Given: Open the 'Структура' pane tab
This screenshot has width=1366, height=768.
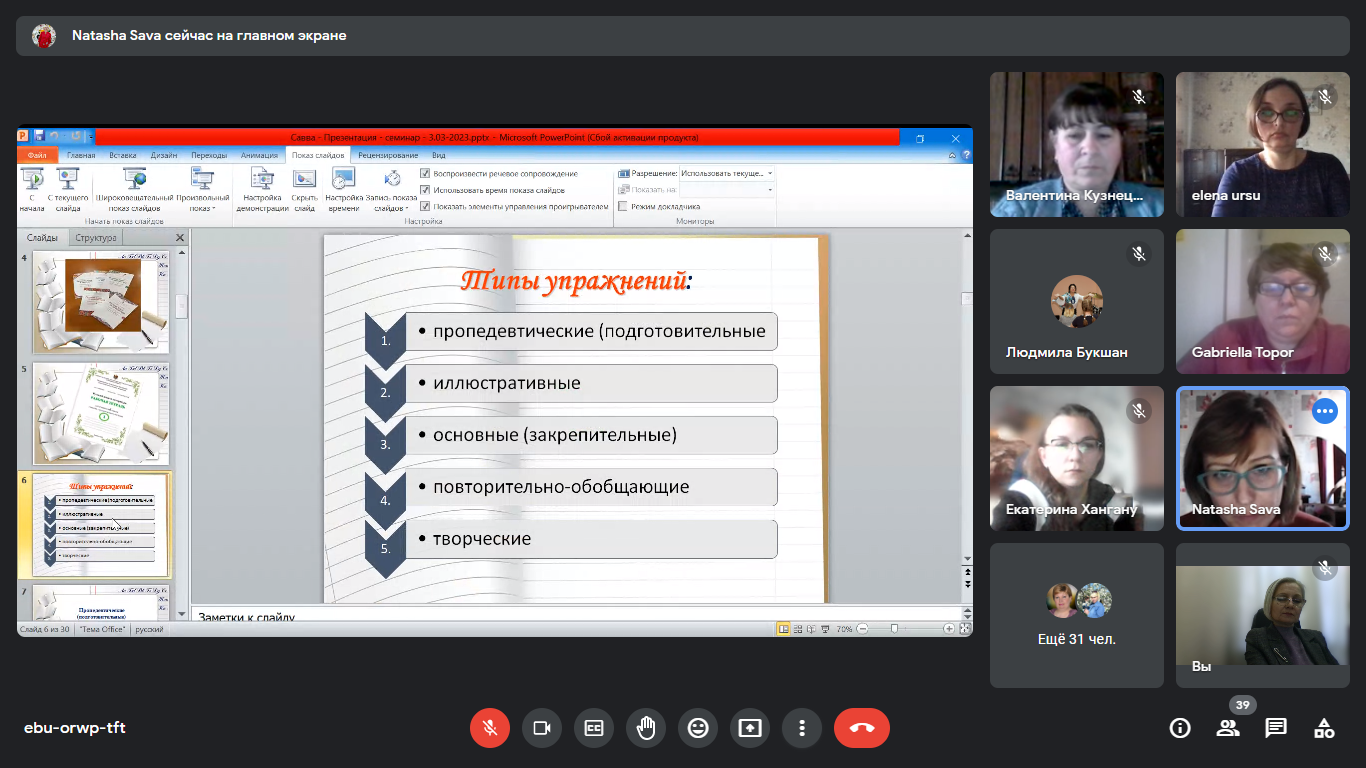Looking at the screenshot, I should 96,238.
